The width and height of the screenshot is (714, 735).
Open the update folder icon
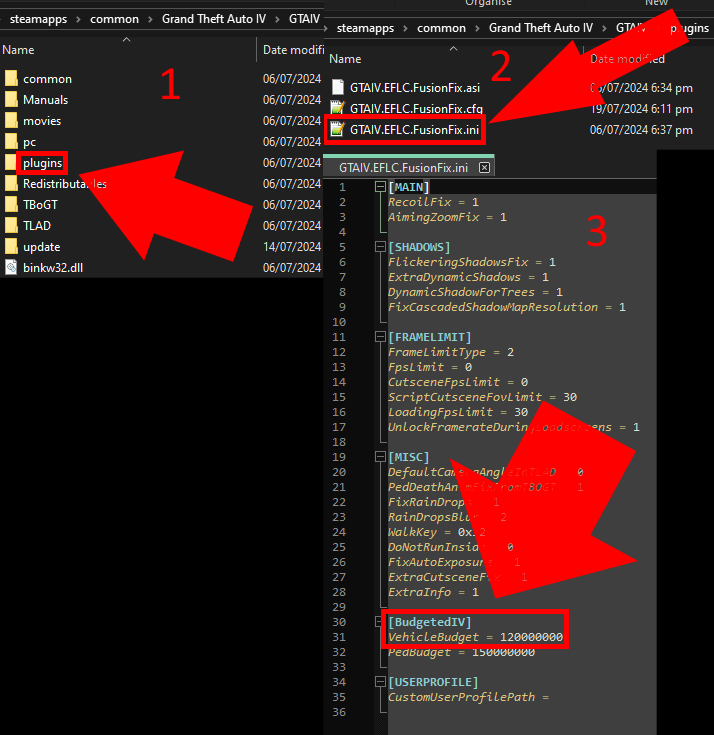pyautogui.click(x=11, y=247)
